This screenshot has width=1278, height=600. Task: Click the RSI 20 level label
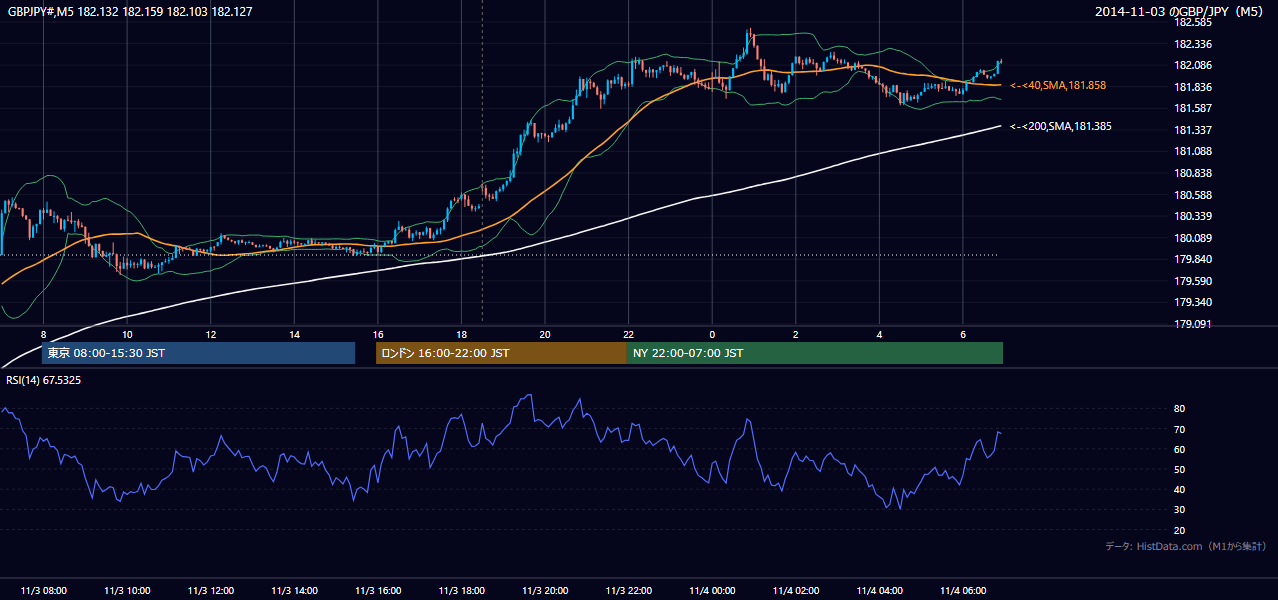(x=1179, y=530)
